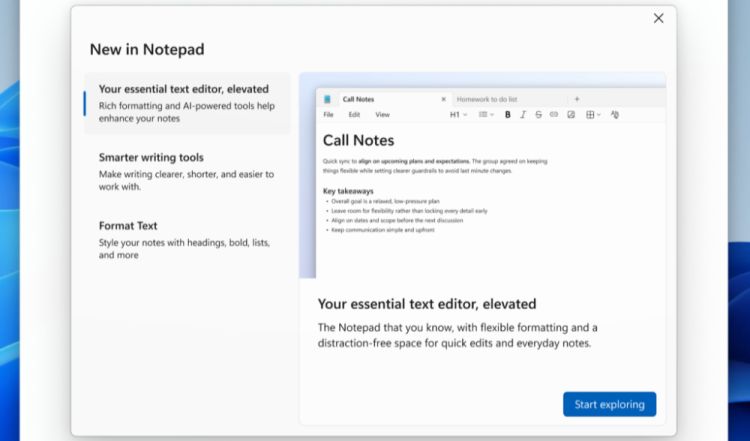Open the File menu in preview
The image size is (750, 441).
[x=329, y=115]
